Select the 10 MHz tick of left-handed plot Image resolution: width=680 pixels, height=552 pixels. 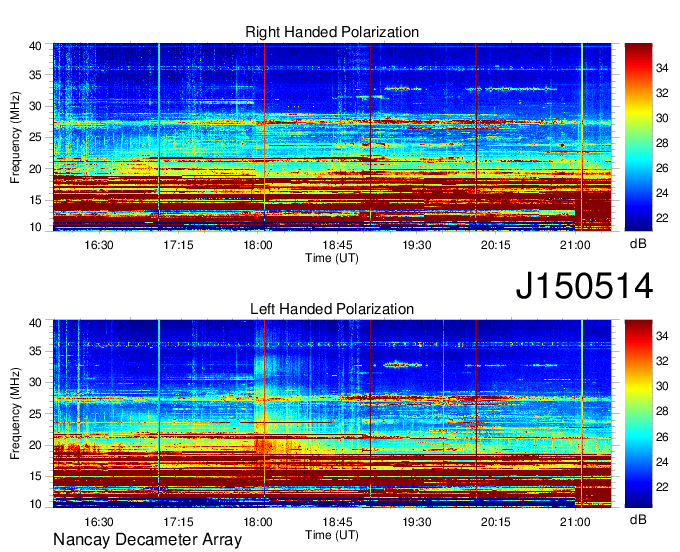(x=35, y=504)
